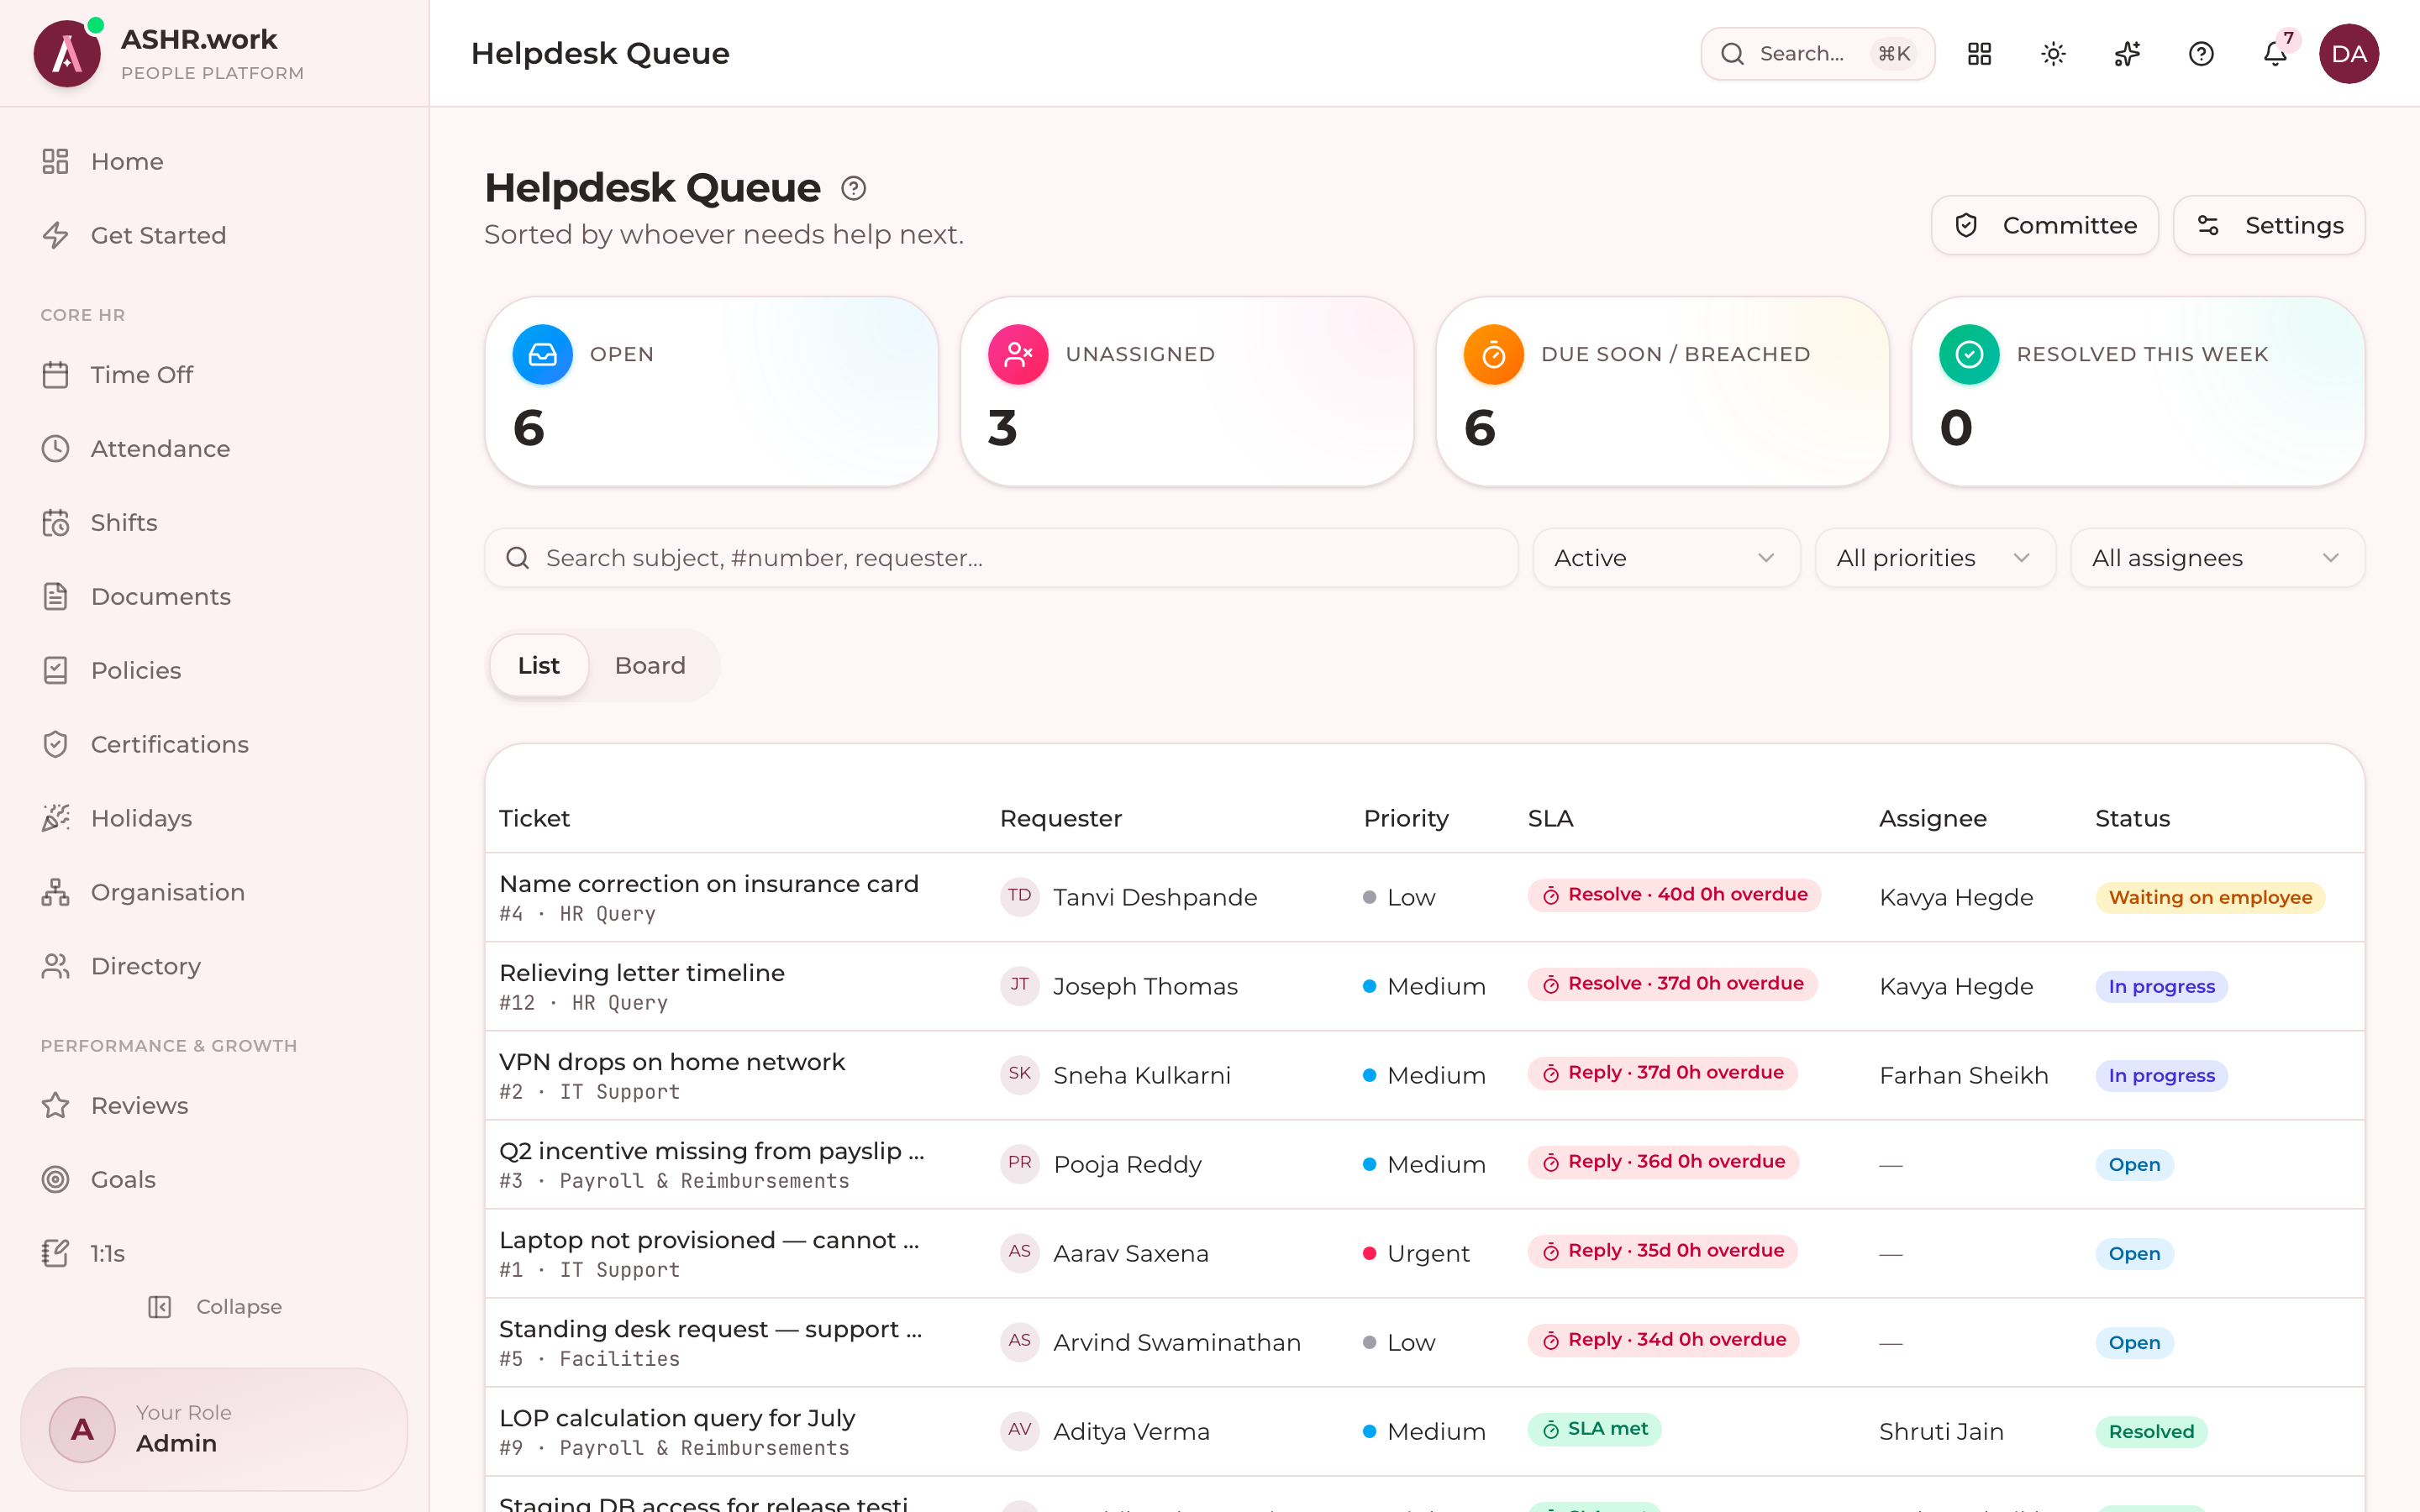The height and width of the screenshot is (1512, 2420).
Task: Click the Documents file icon
Action: 55,597
